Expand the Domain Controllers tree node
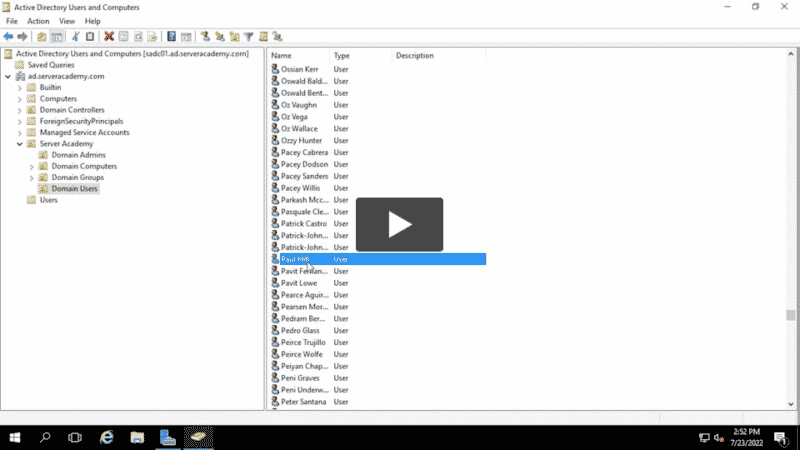800x450 pixels. click(x=19, y=110)
